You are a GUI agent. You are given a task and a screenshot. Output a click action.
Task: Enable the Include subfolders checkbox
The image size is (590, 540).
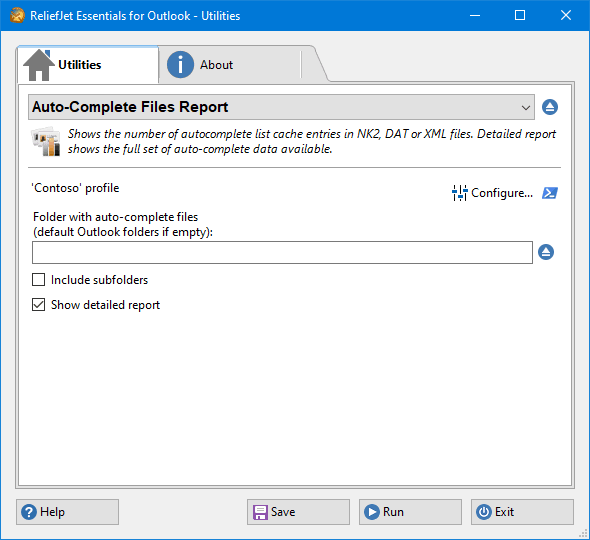pyautogui.click(x=38, y=280)
